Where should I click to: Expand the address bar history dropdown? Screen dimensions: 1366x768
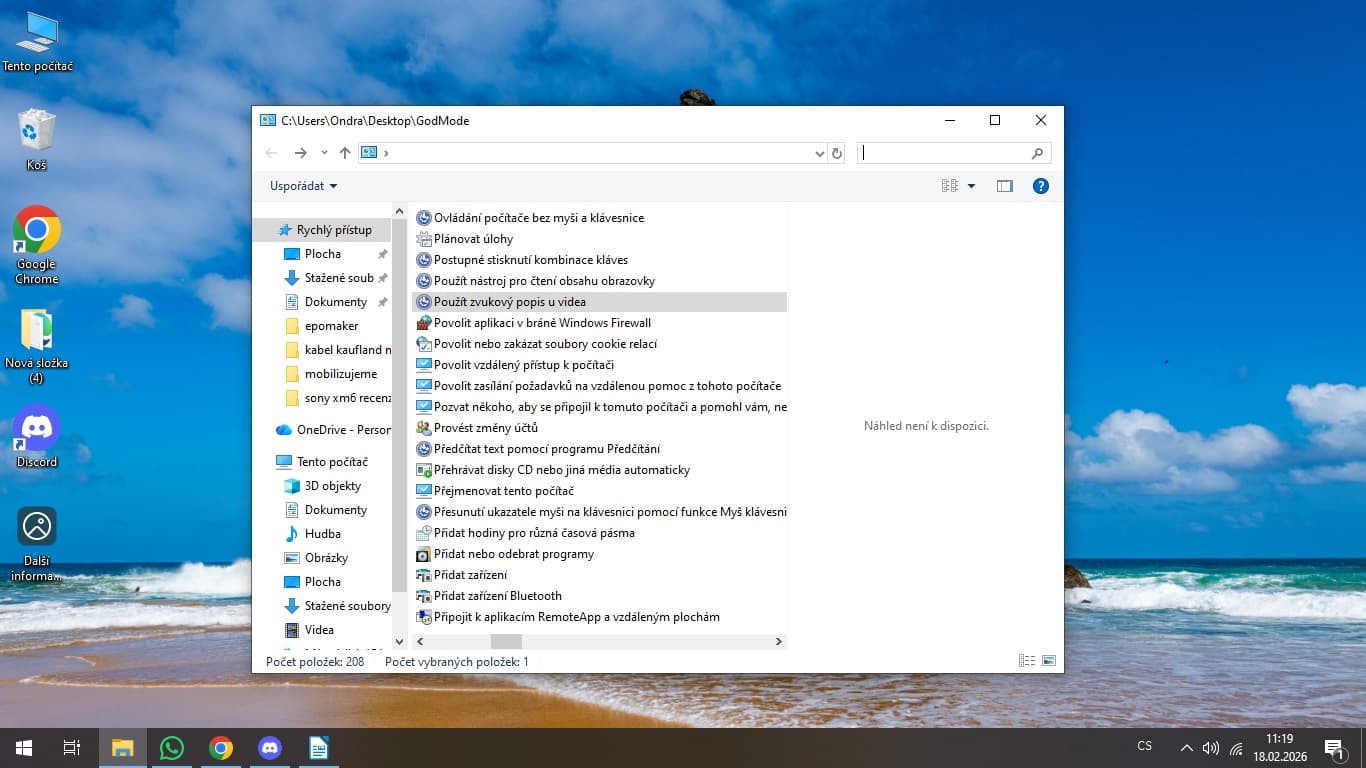(820, 153)
